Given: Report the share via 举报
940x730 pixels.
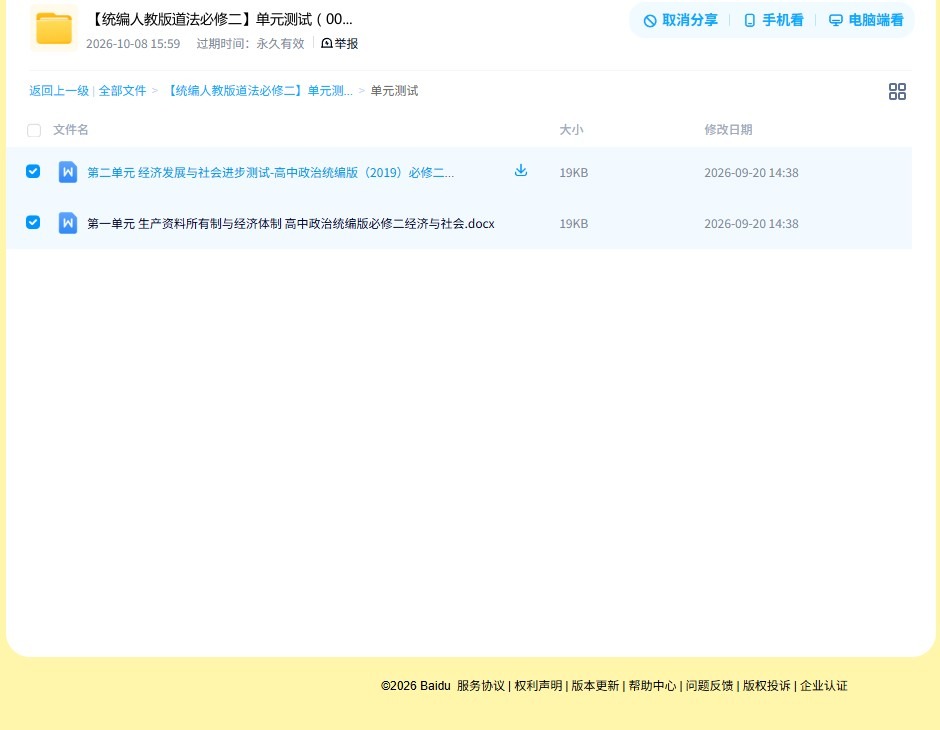Looking at the screenshot, I should coord(340,43).
